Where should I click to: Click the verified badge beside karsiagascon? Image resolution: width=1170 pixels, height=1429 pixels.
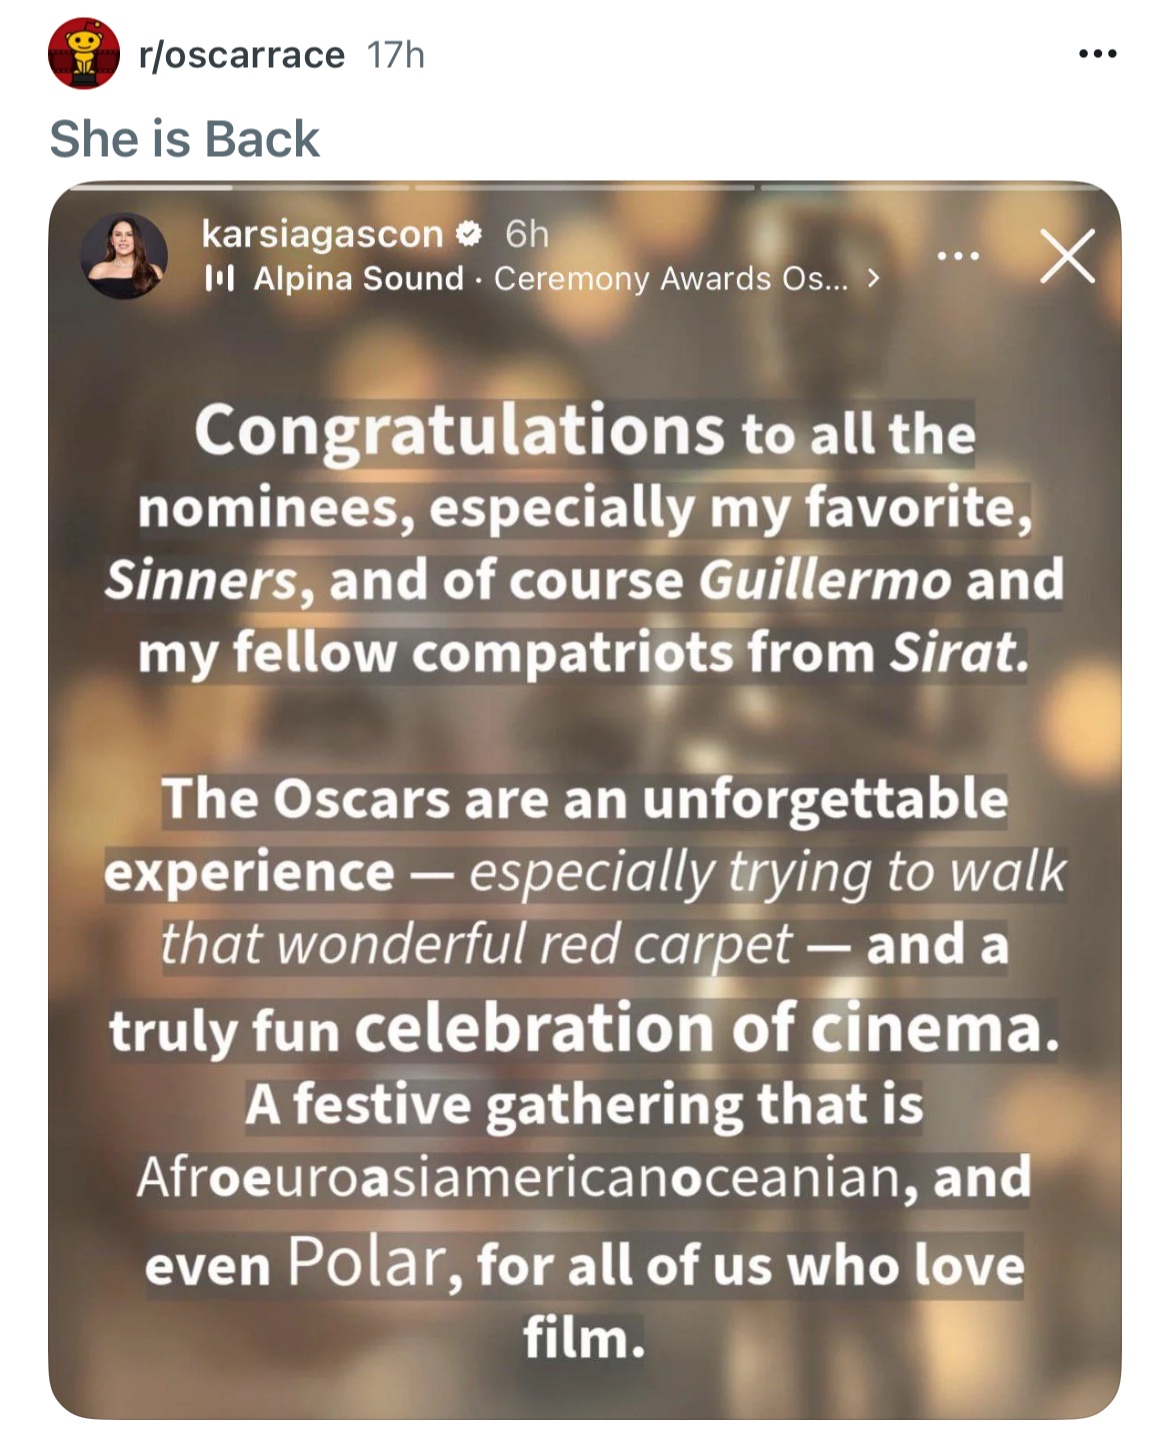(468, 234)
